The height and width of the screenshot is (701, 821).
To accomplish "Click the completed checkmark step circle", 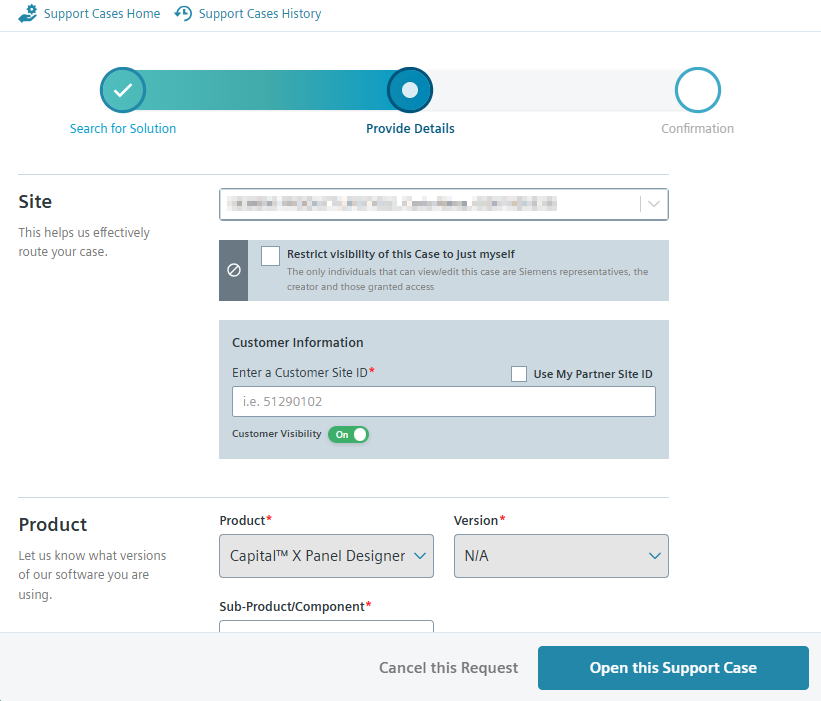I will pos(123,90).
